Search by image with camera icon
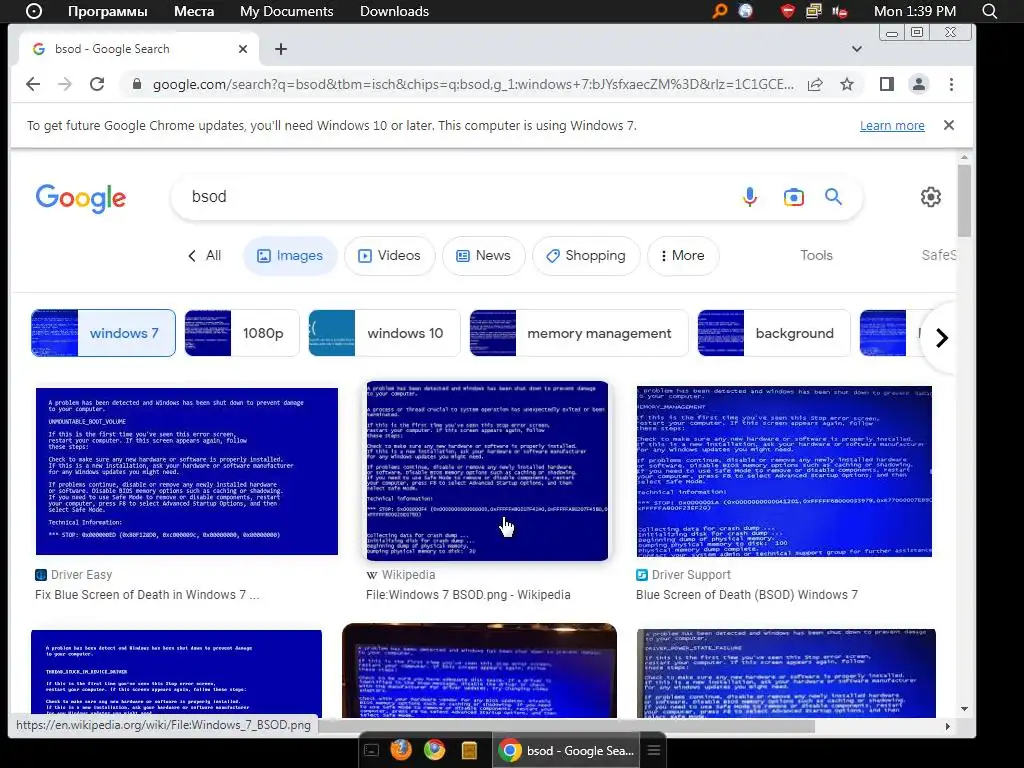Image resolution: width=1024 pixels, height=768 pixels. tap(793, 197)
